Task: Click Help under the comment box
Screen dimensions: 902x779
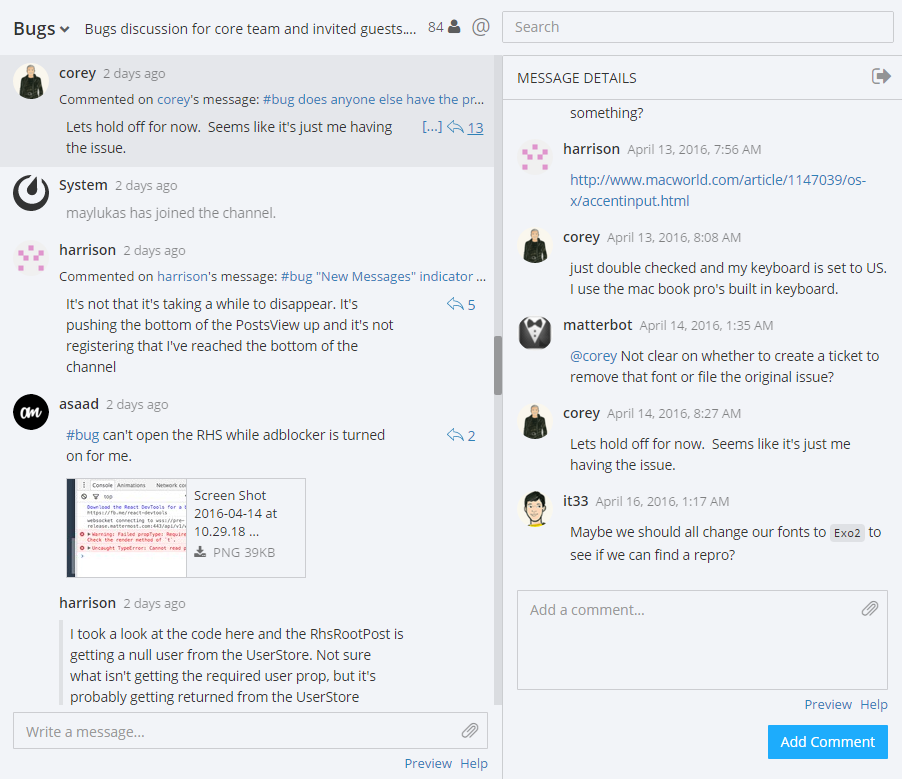Action: [874, 705]
